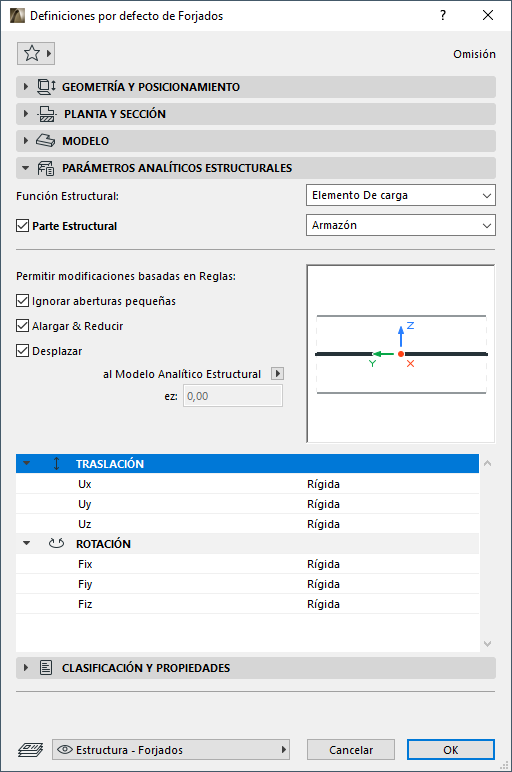Click the Geometría y Posicionamiento panel icon
Viewport: 512px width, 772px height.
click(47, 87)
